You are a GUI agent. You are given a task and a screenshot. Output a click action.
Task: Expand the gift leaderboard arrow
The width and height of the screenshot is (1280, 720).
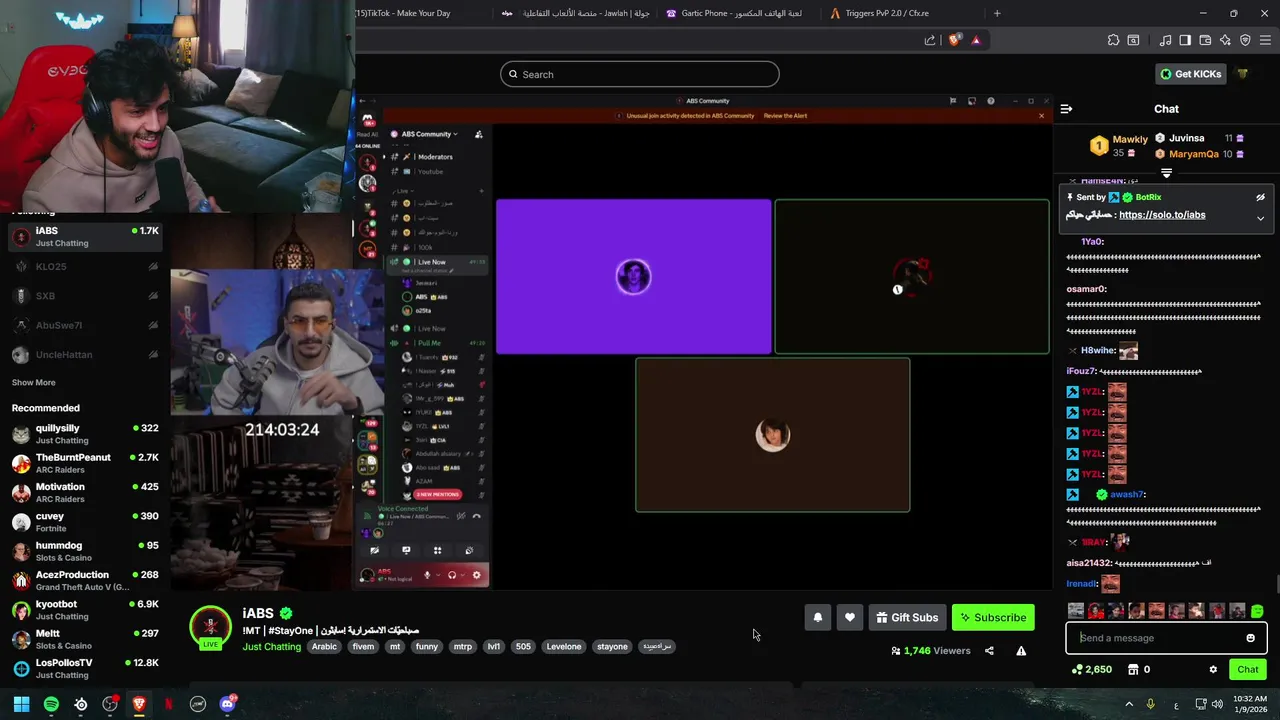click(x=1166, y=173)
